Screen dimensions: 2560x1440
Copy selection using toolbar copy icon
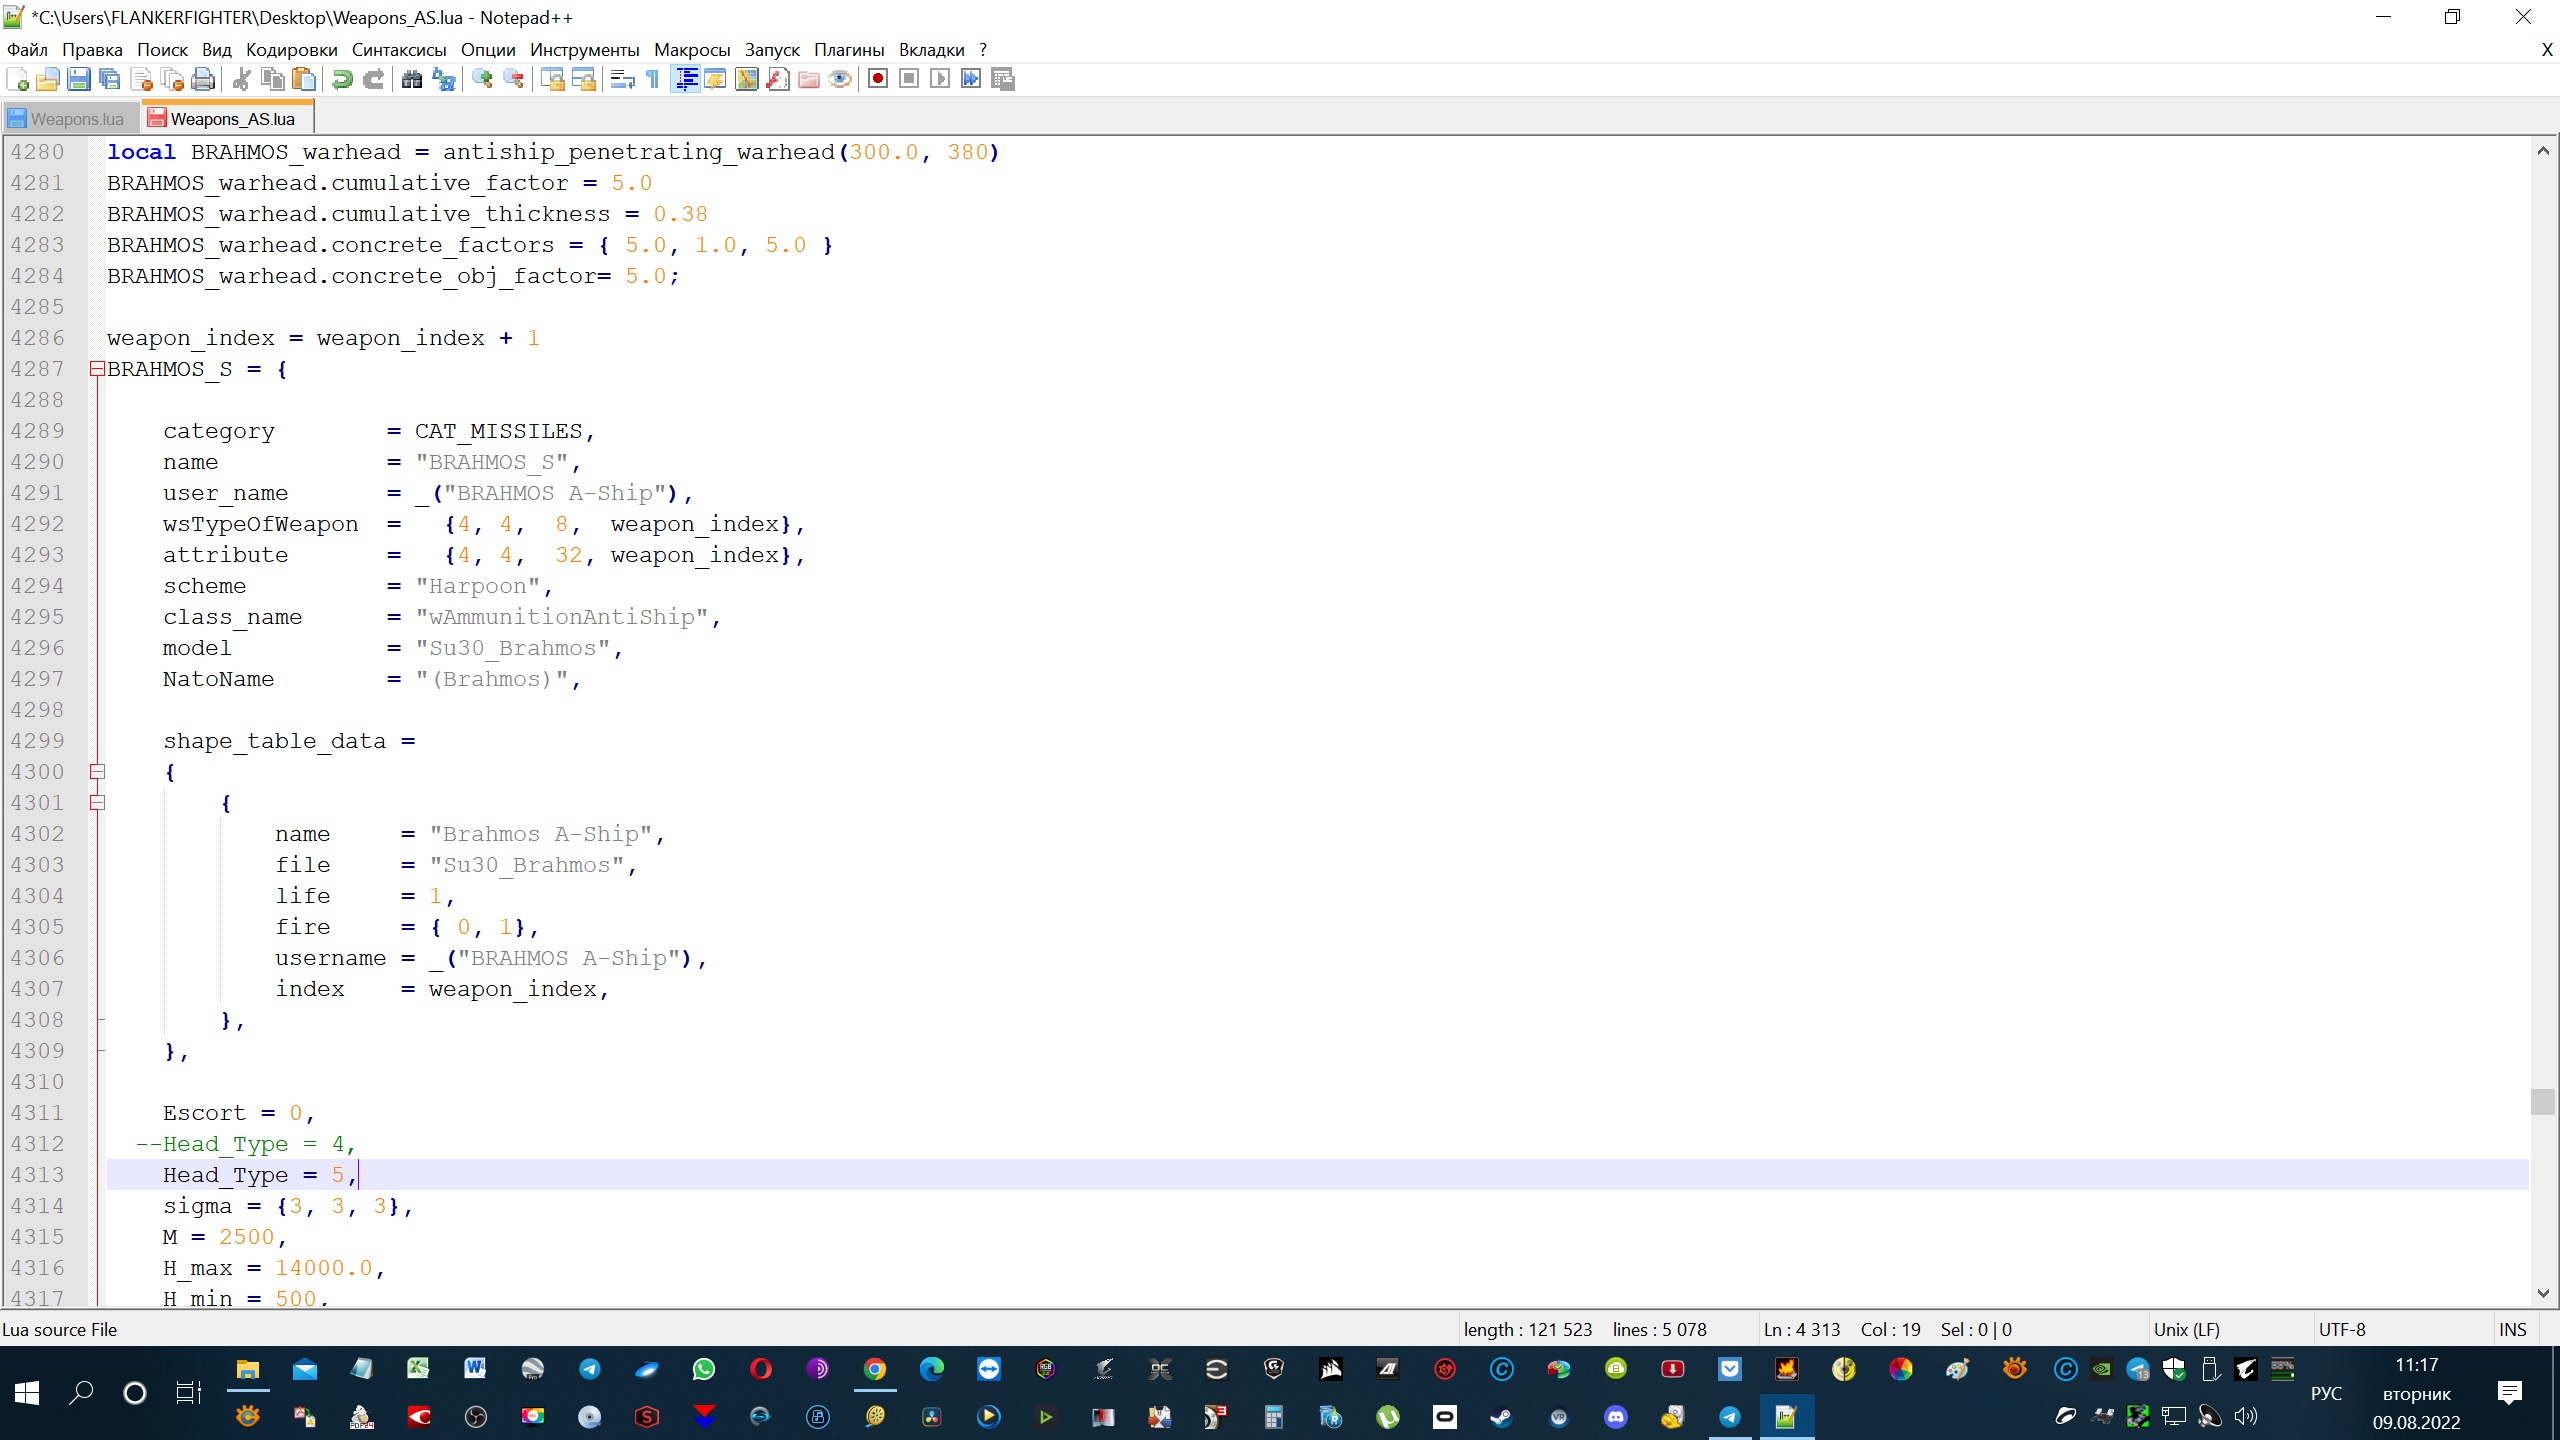pyautogui.click(x=272, y=79)
